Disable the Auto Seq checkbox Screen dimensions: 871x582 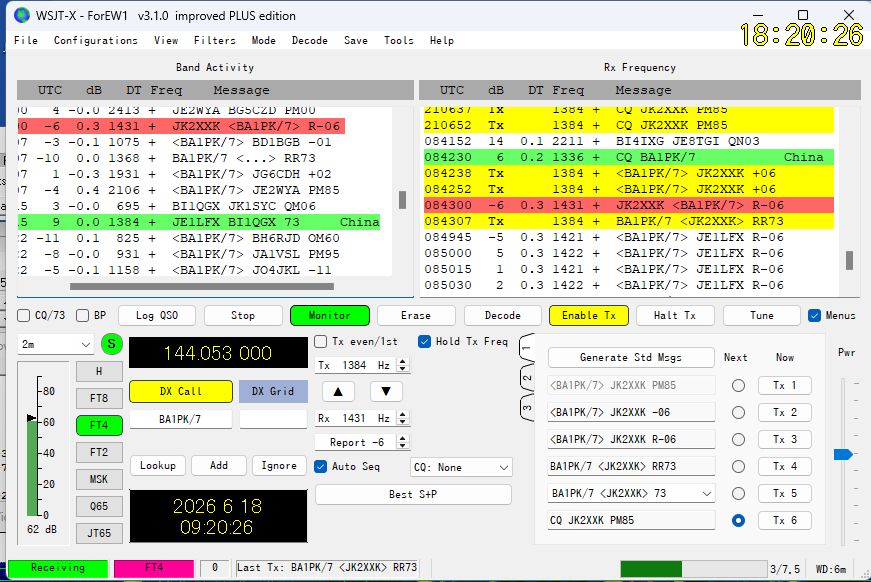pos(321,466)
